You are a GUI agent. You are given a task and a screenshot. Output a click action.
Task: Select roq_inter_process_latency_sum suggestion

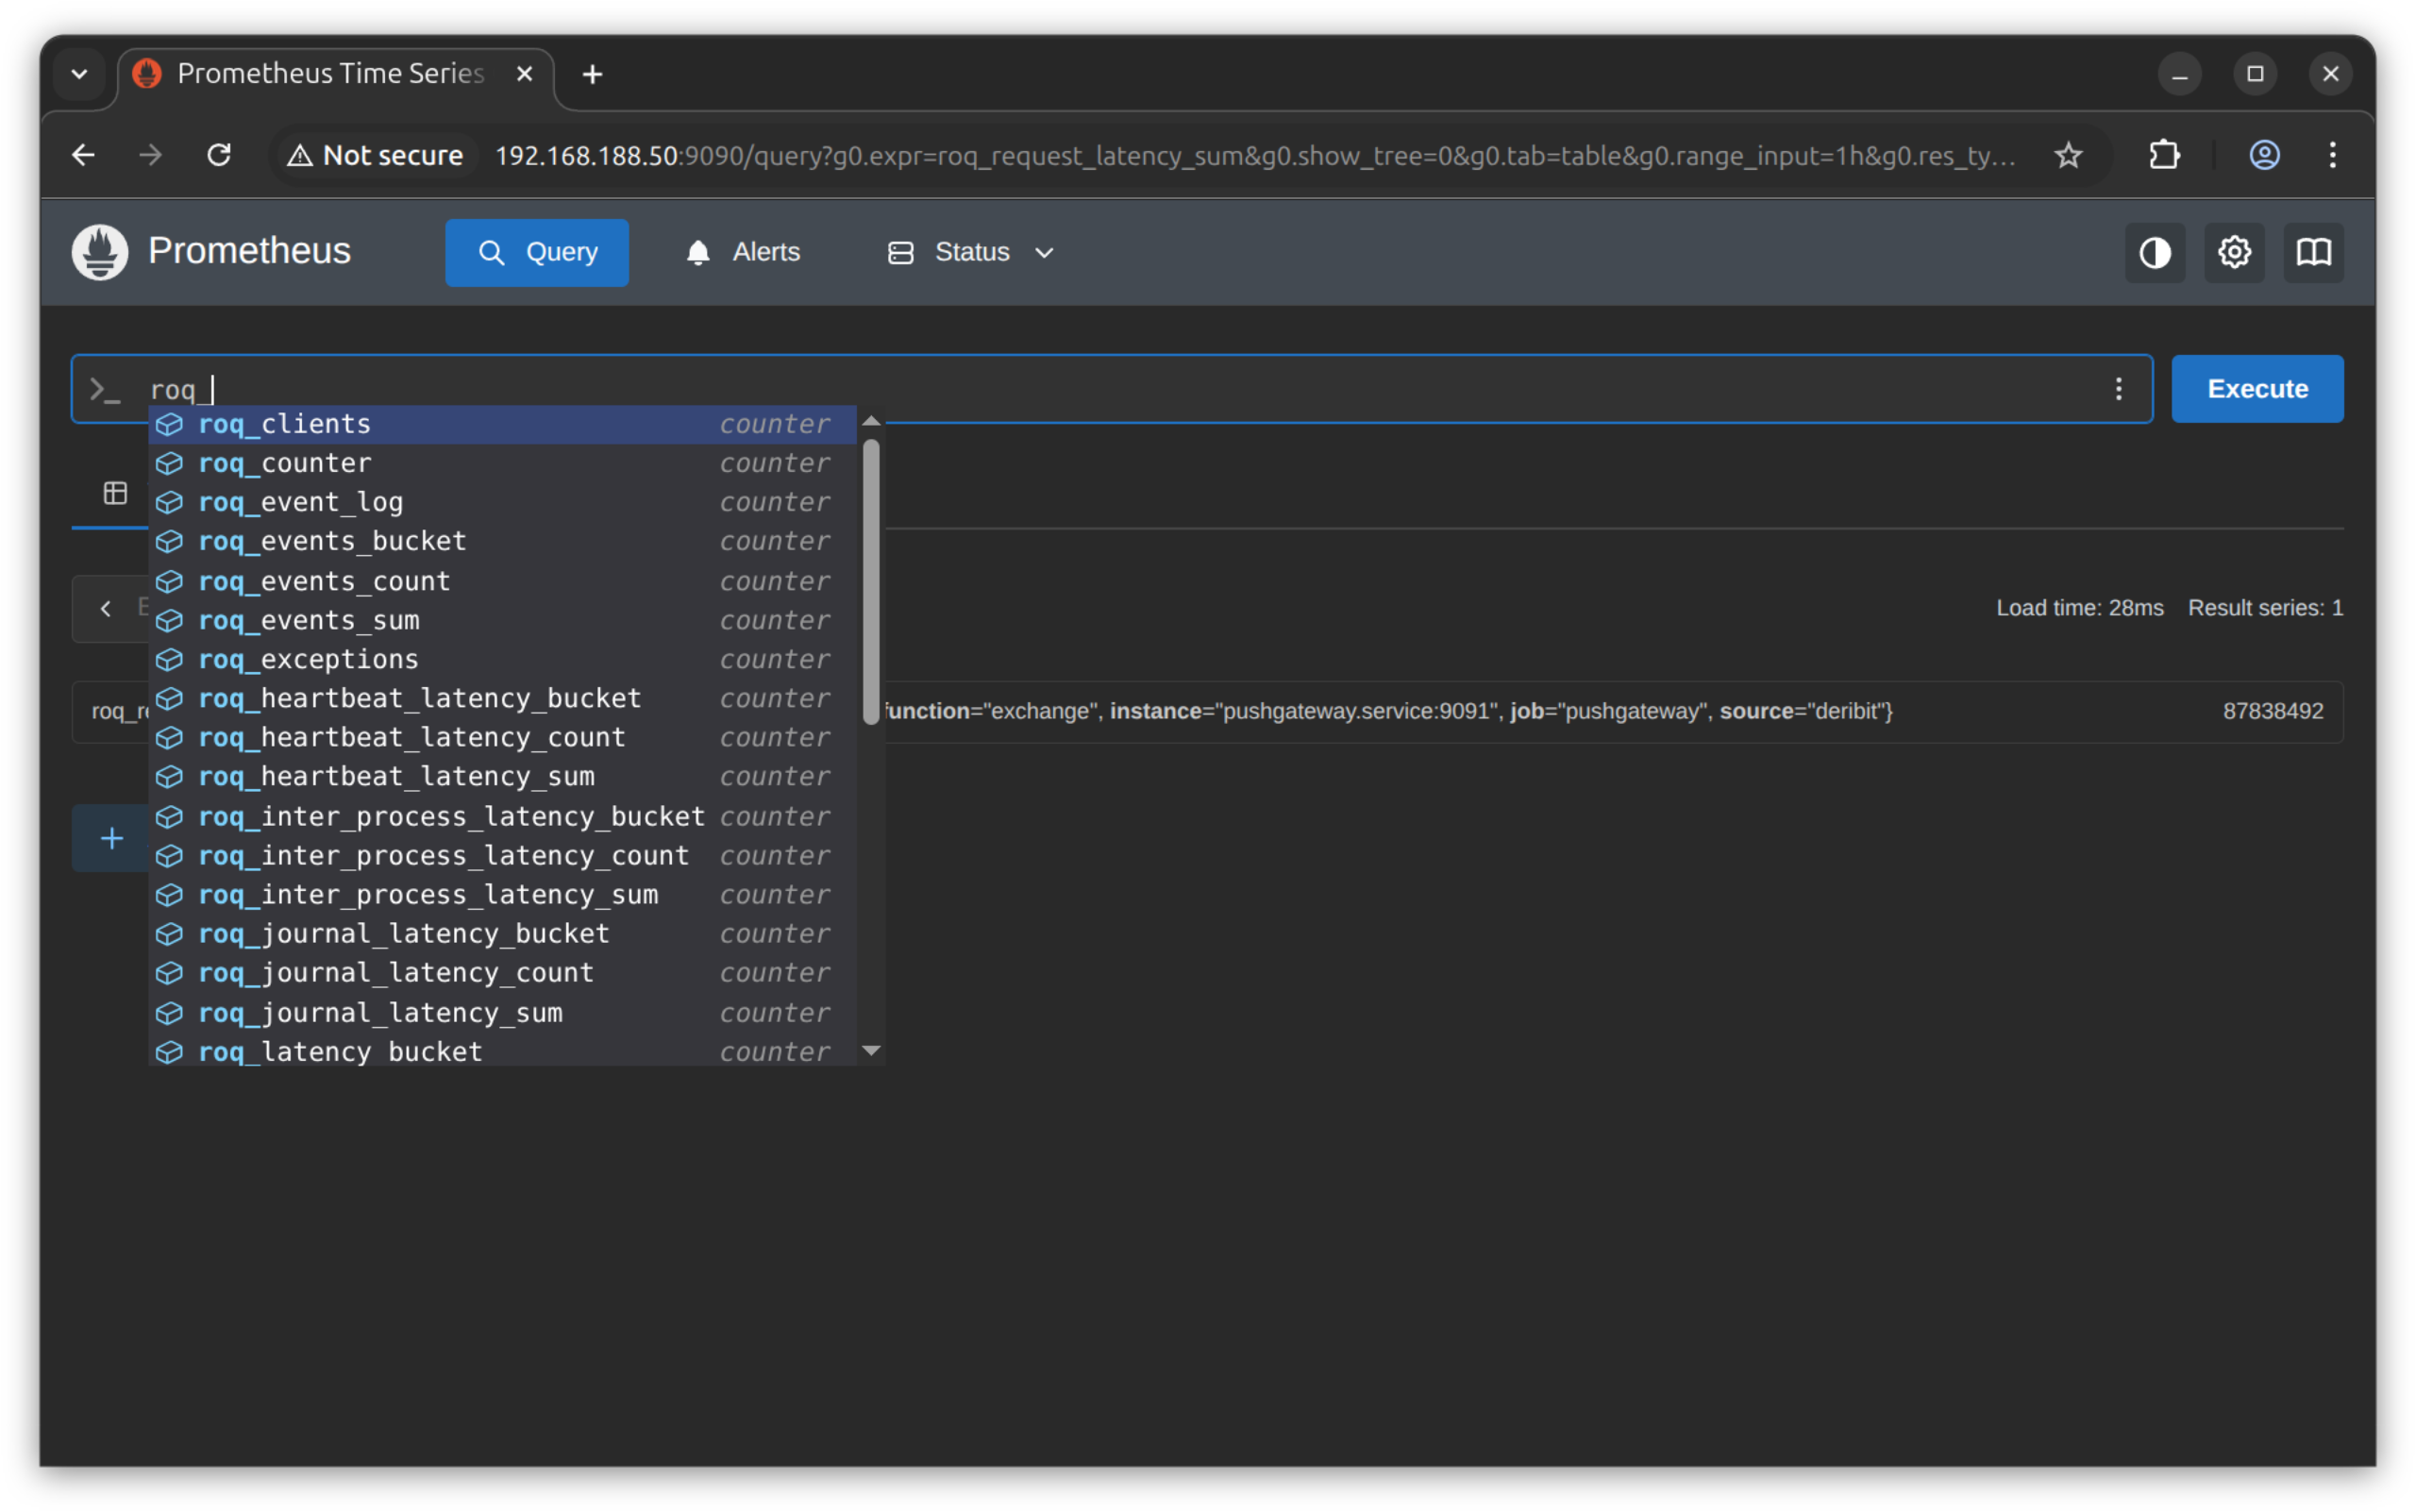tap(502, 894)
